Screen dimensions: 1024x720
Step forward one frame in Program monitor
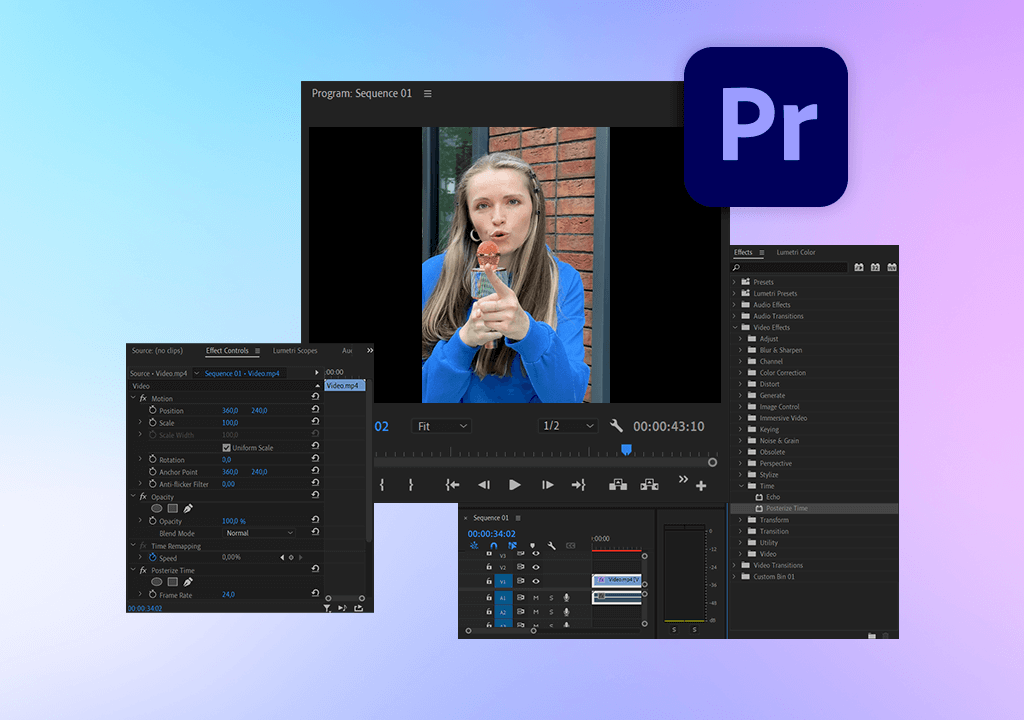click(547, 485)
